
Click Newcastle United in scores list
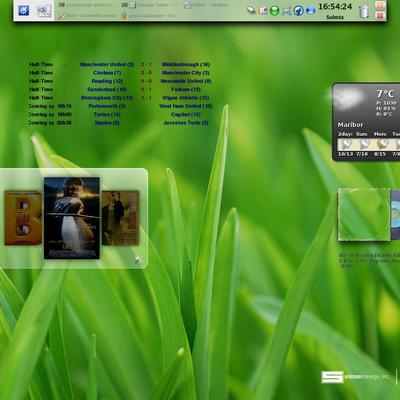[x=186, y=81]
